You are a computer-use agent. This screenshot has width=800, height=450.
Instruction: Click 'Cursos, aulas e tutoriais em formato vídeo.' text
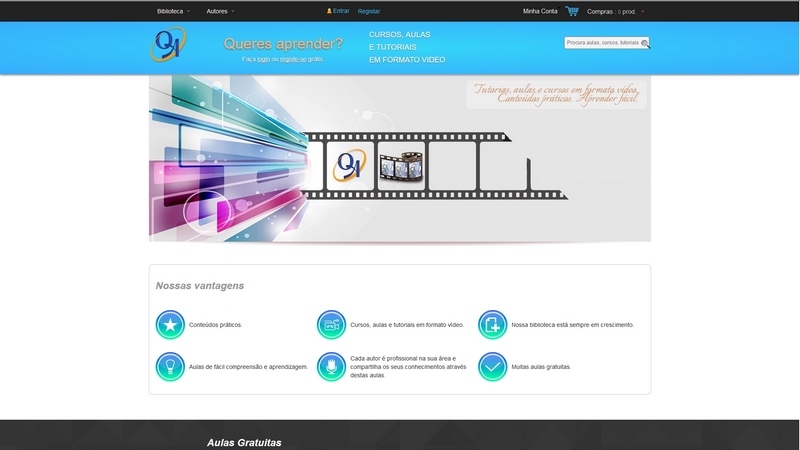tap(407, 325)
